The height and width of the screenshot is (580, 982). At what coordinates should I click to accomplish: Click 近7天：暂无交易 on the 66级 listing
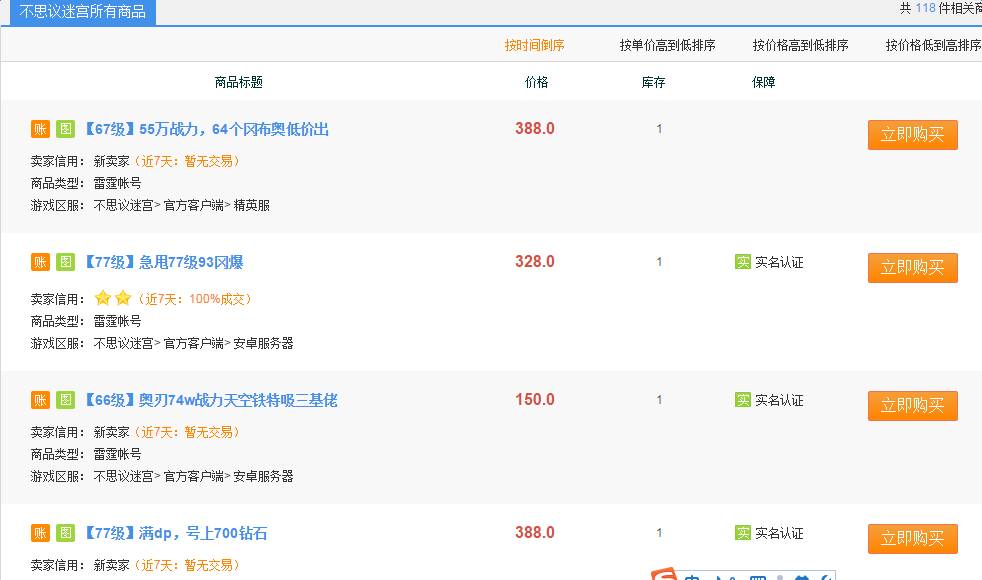(187, 432)
